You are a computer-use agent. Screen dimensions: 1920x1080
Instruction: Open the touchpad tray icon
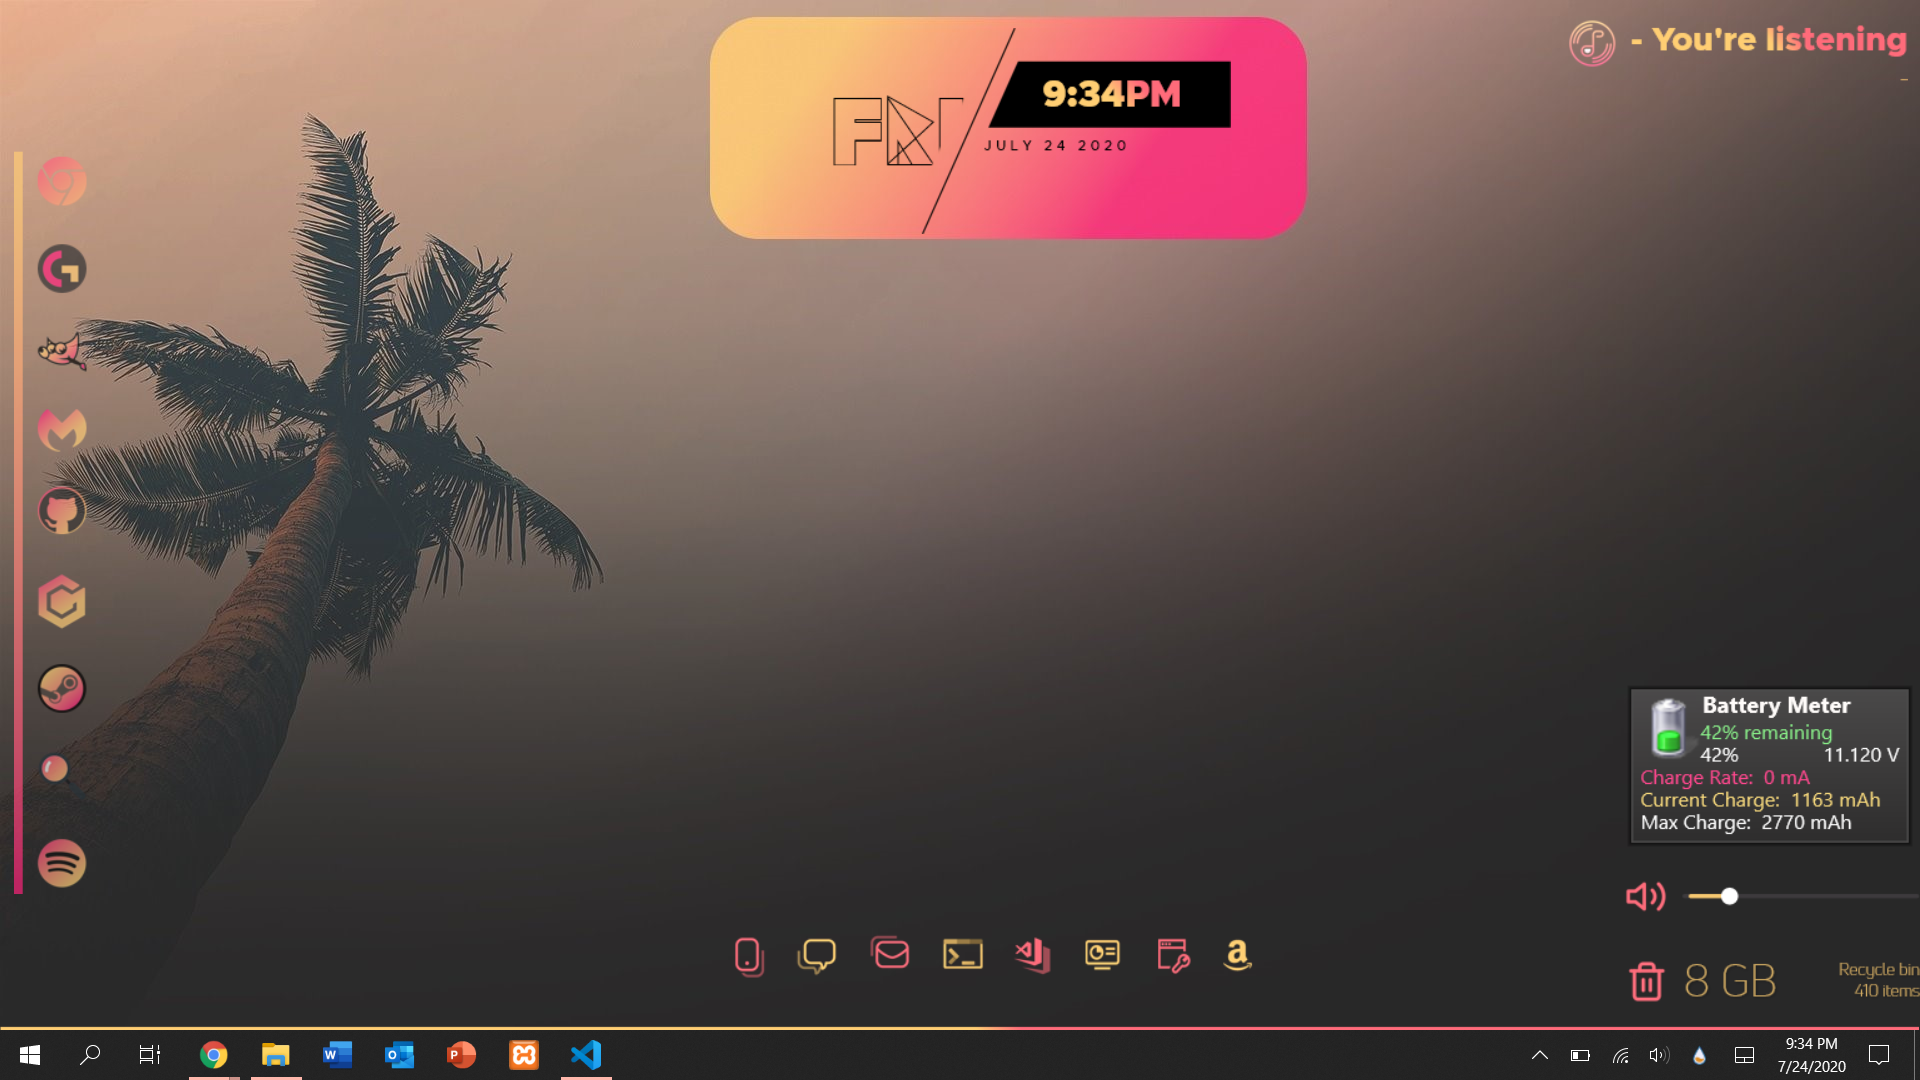(1744, 1055)
